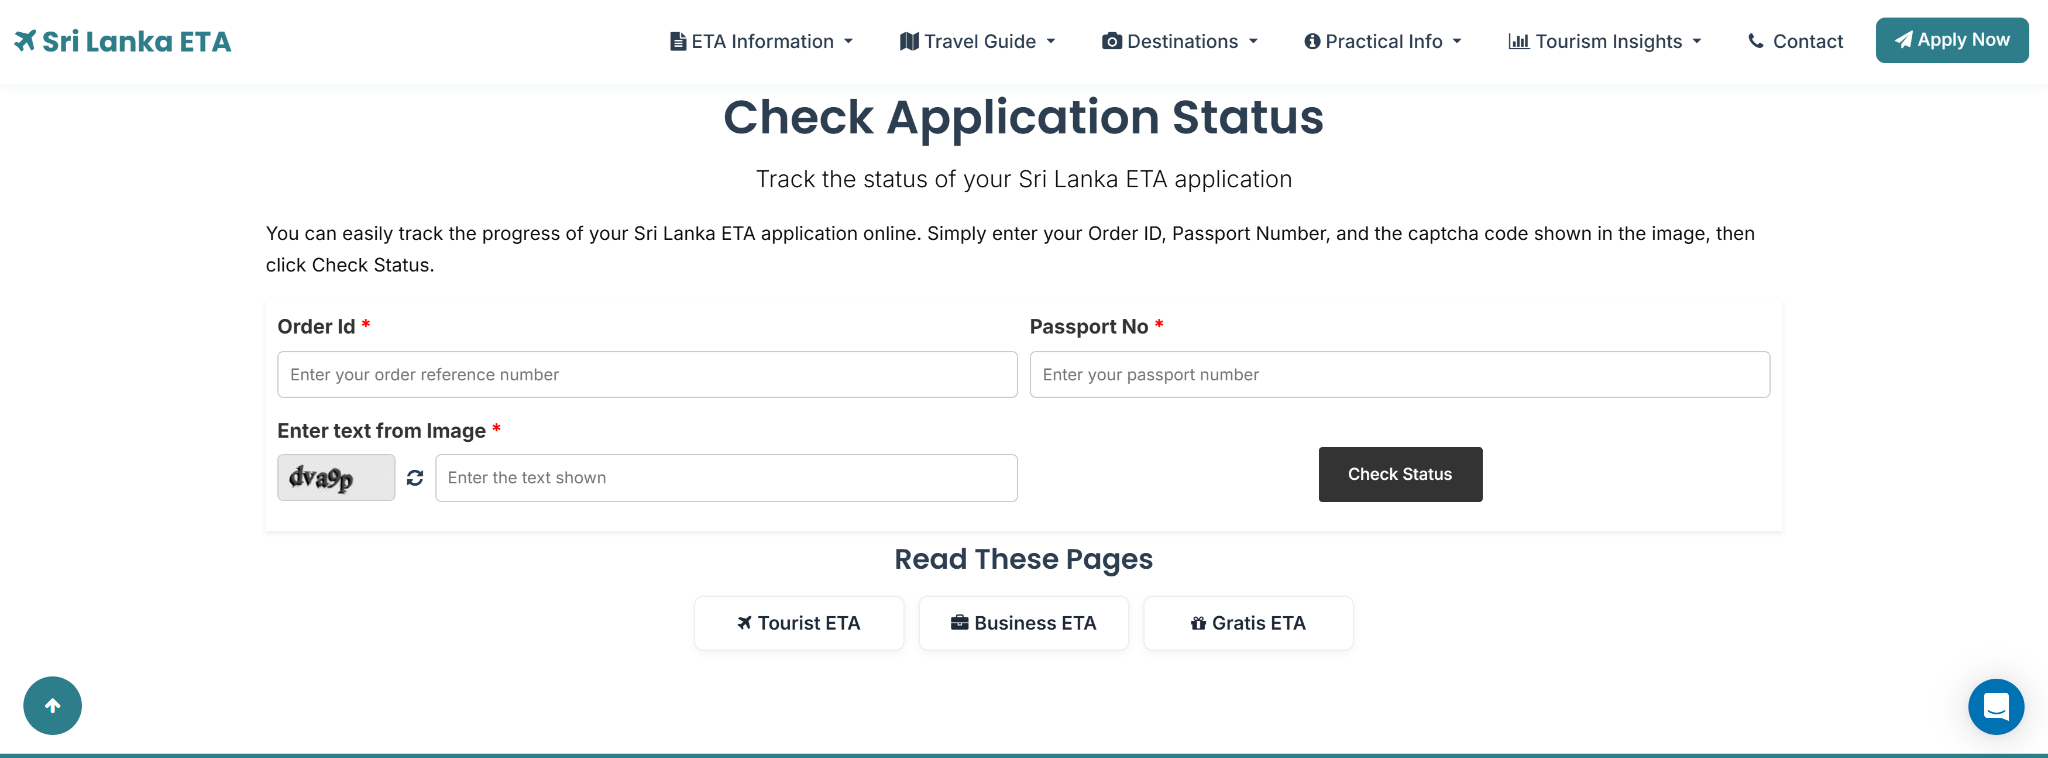
Task: Click the Apply Now button
Action: click(1951, 40)
